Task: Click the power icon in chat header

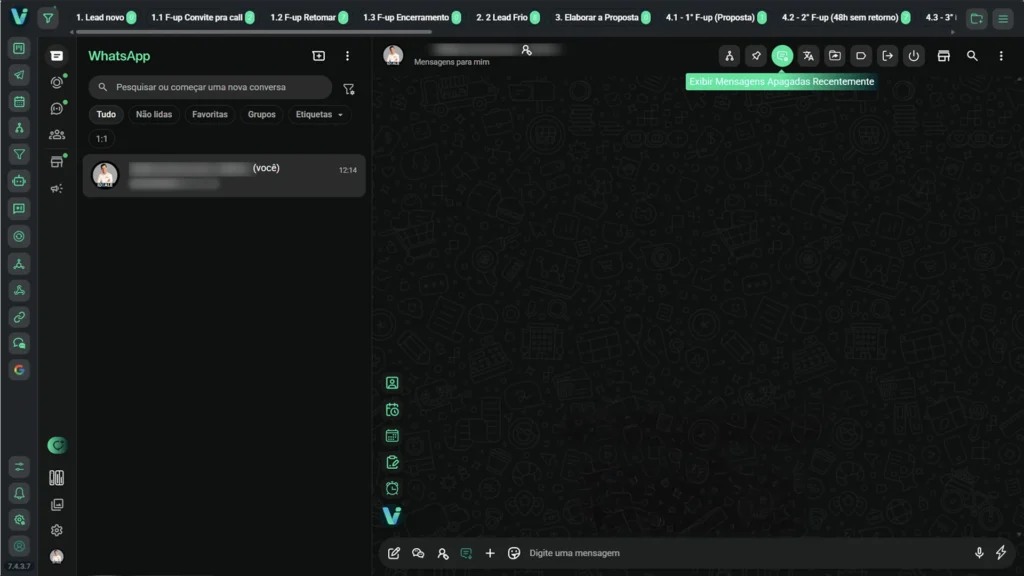Action: pyautogui.click(x=913, y=56)
